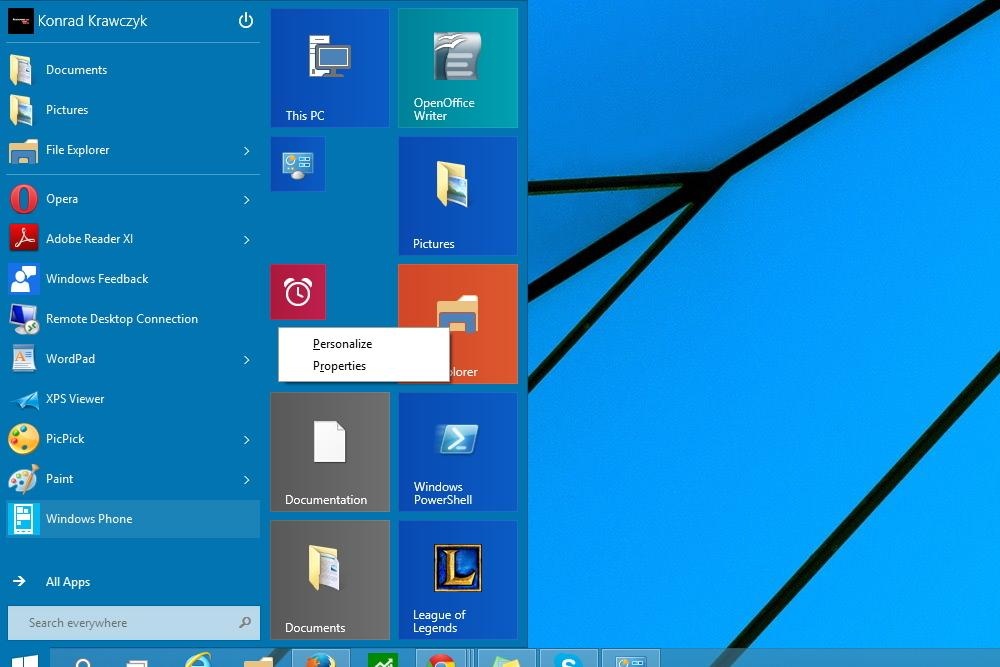The width and height of the screenshot is (1000, 667).
Task: Launch File Explorer from the left list
Action: (x=133, y=150)
